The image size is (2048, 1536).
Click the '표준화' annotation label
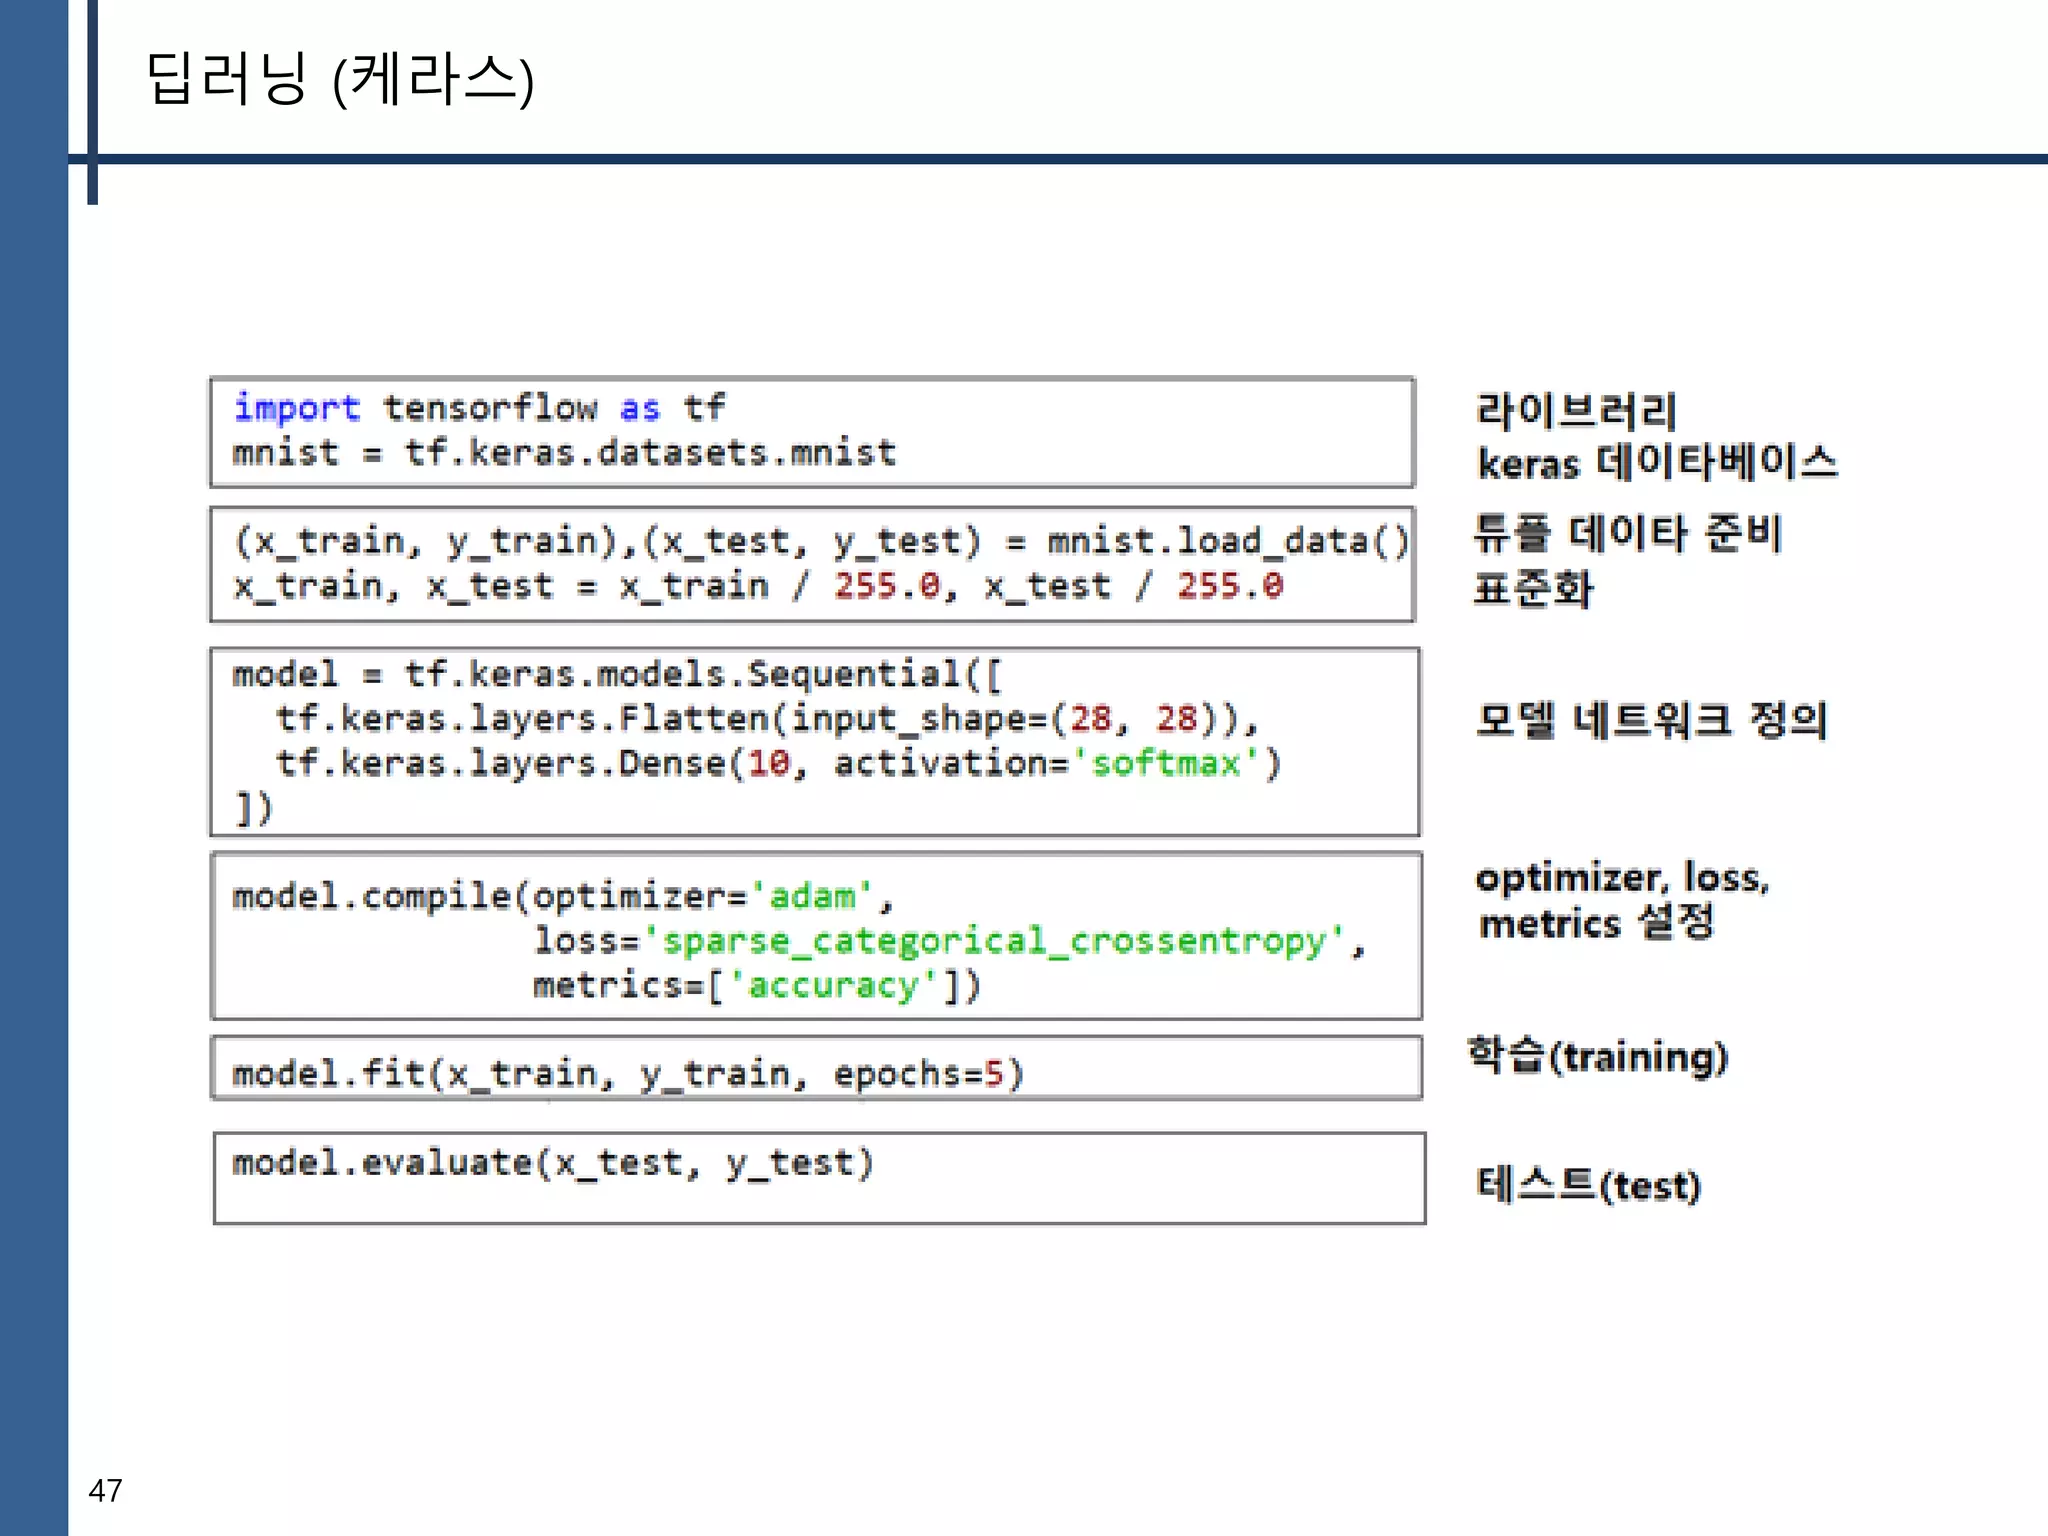[x=1533, y=588]
